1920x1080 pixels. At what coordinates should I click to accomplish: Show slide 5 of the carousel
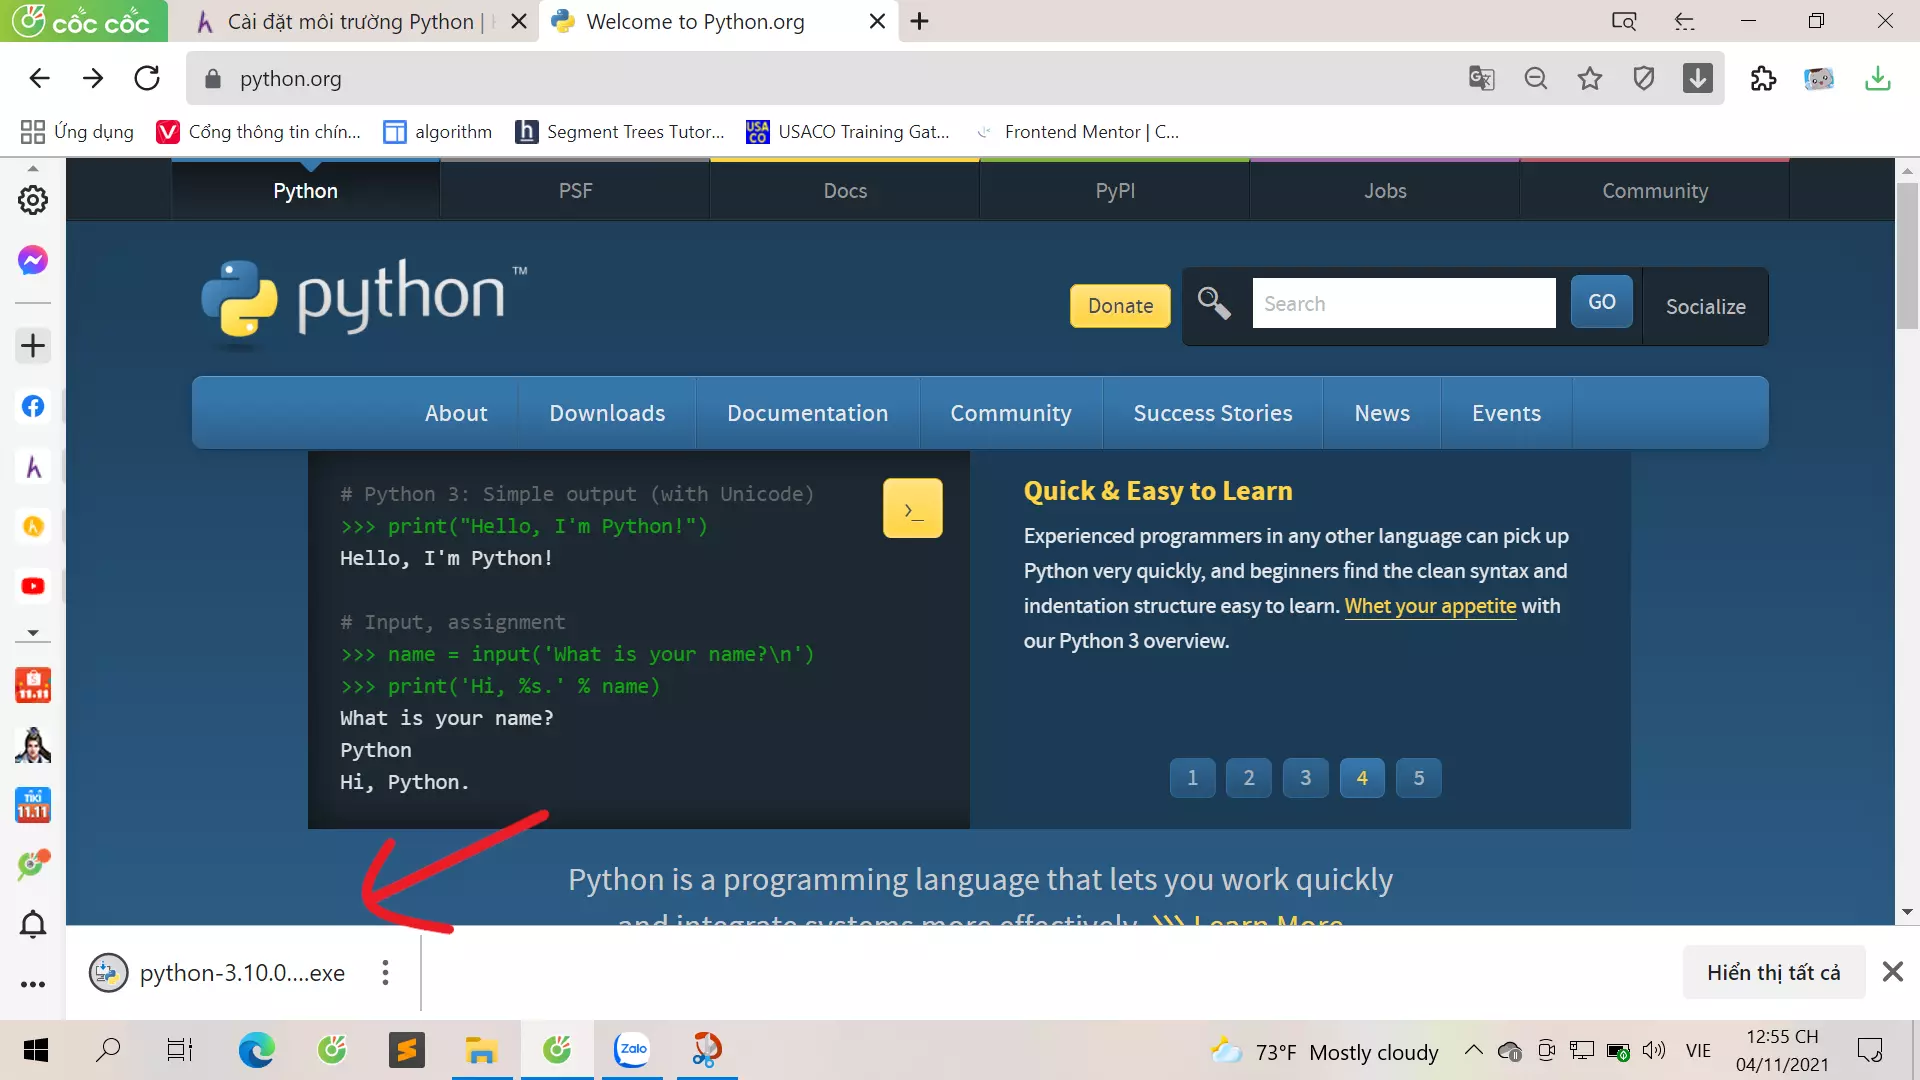(x=1418, y=778)
